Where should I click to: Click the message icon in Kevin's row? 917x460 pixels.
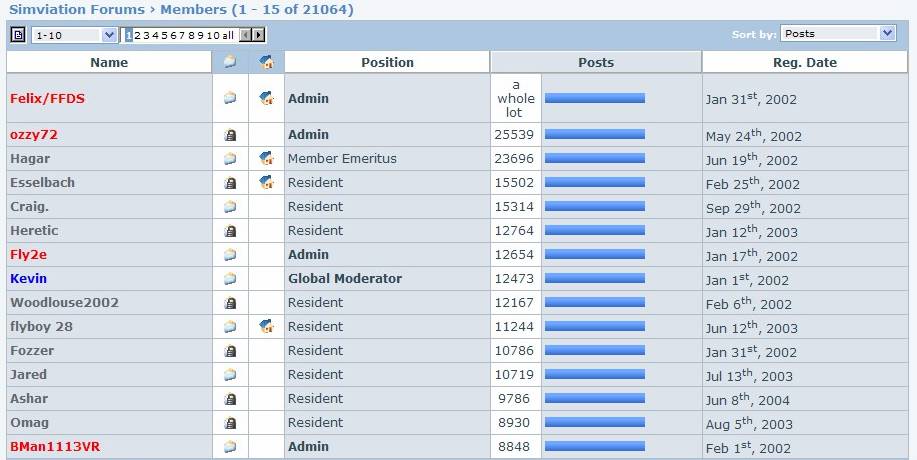230,279
